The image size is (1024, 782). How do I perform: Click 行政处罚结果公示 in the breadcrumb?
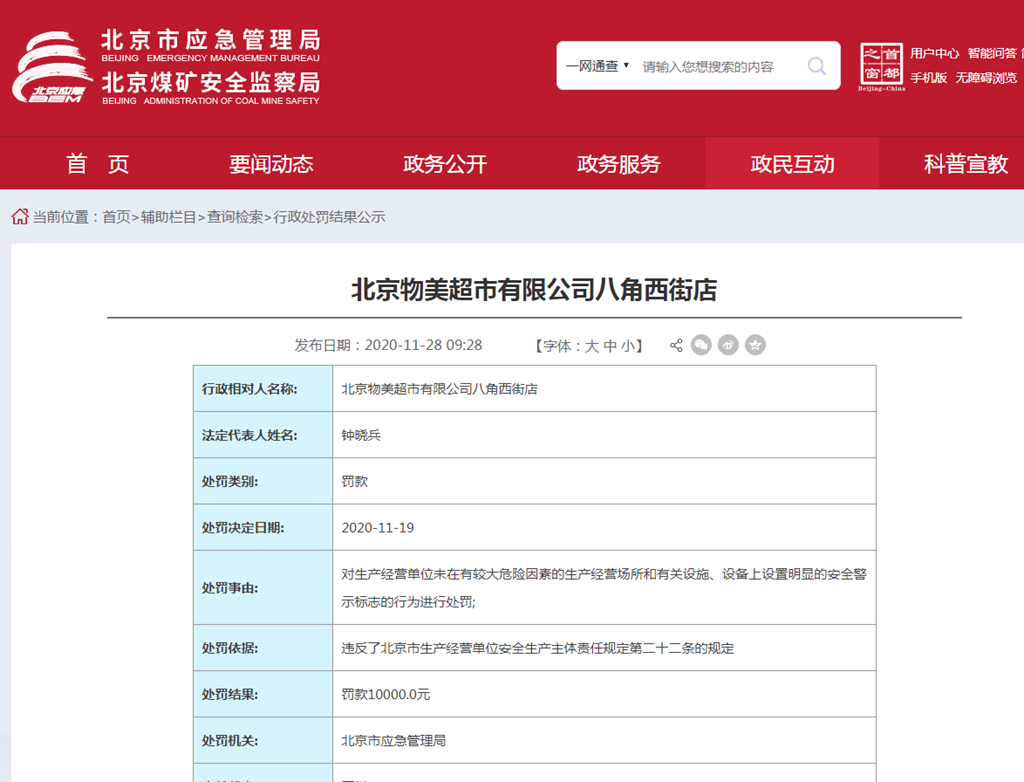point(329,217)
